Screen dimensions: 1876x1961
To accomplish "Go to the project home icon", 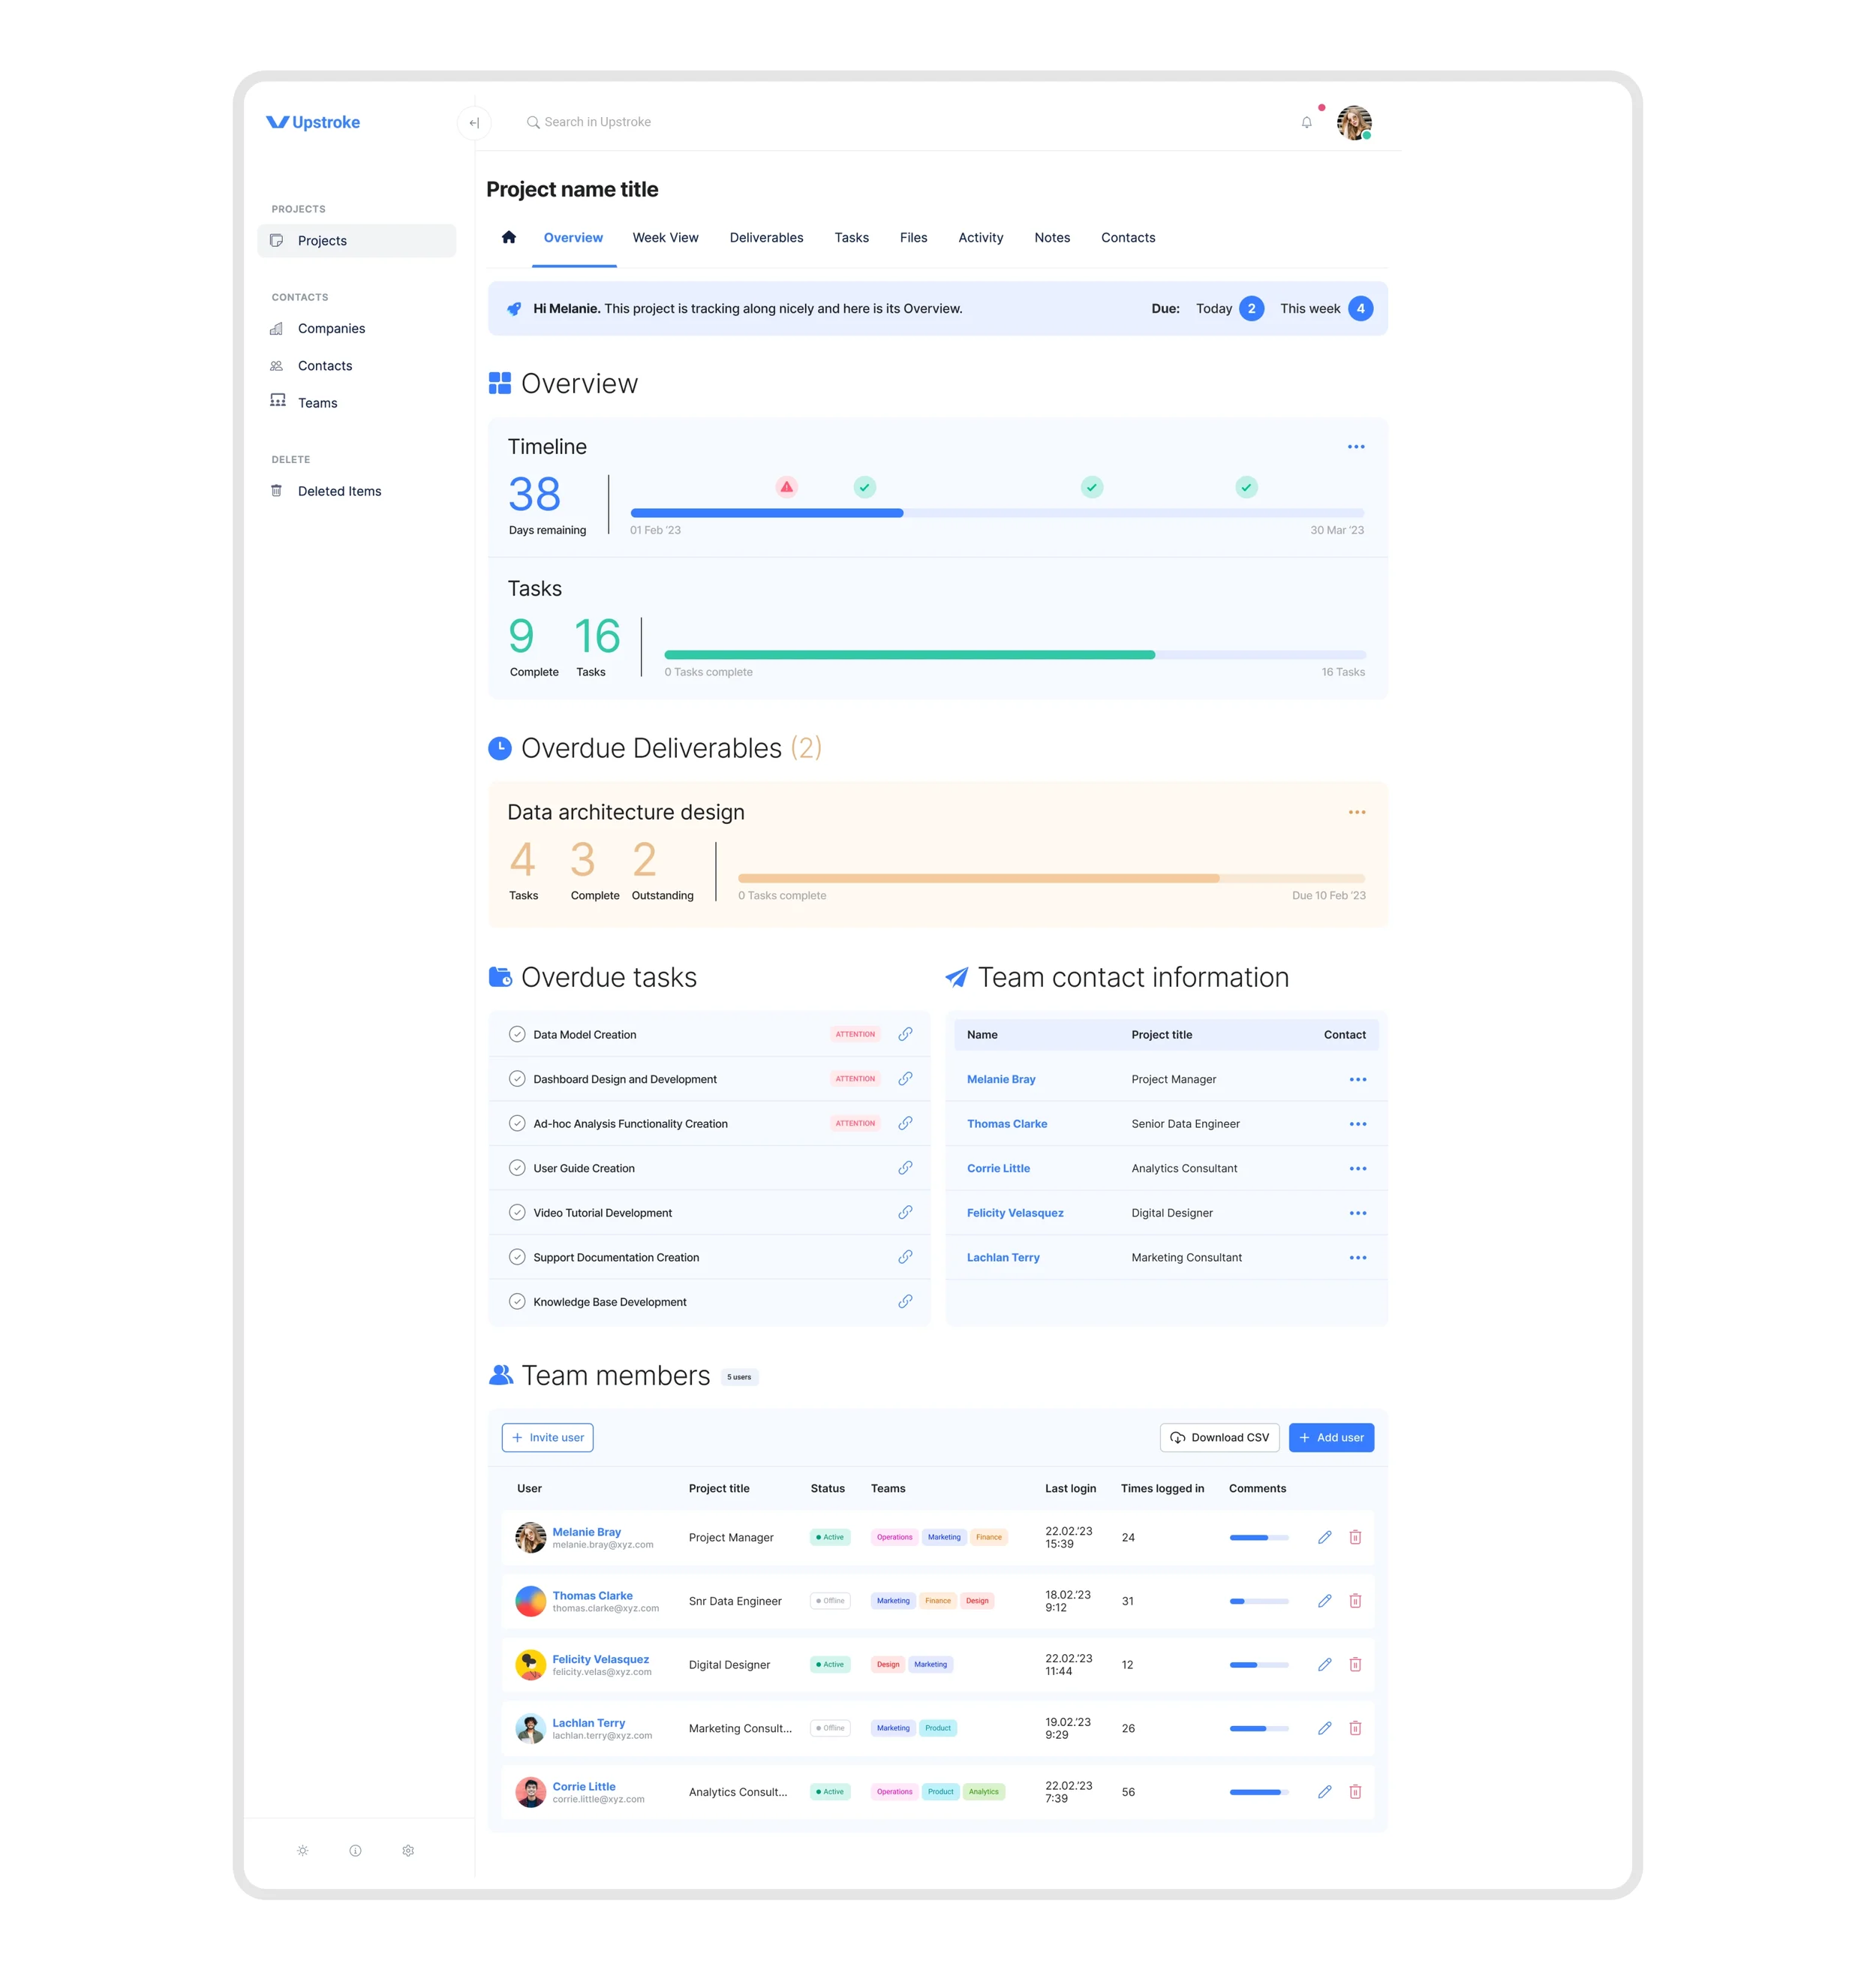I will pos(509,237).
